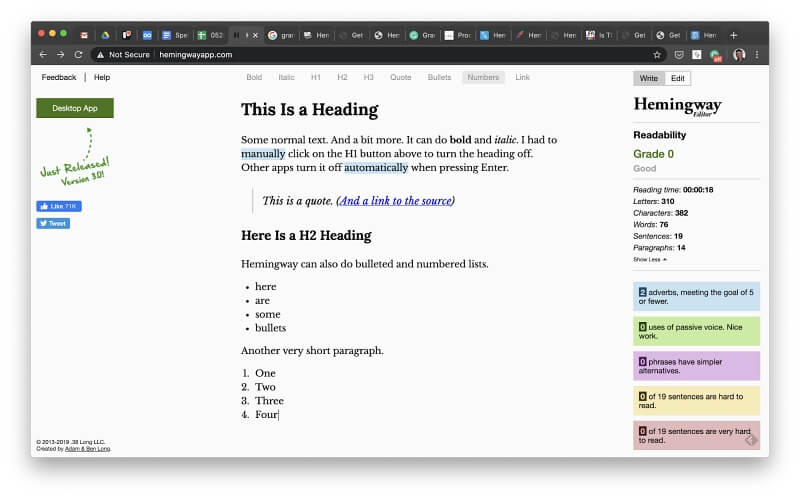Click the yellow hard to read box
This screenshot has height=498, width=800.
point(696,401)
